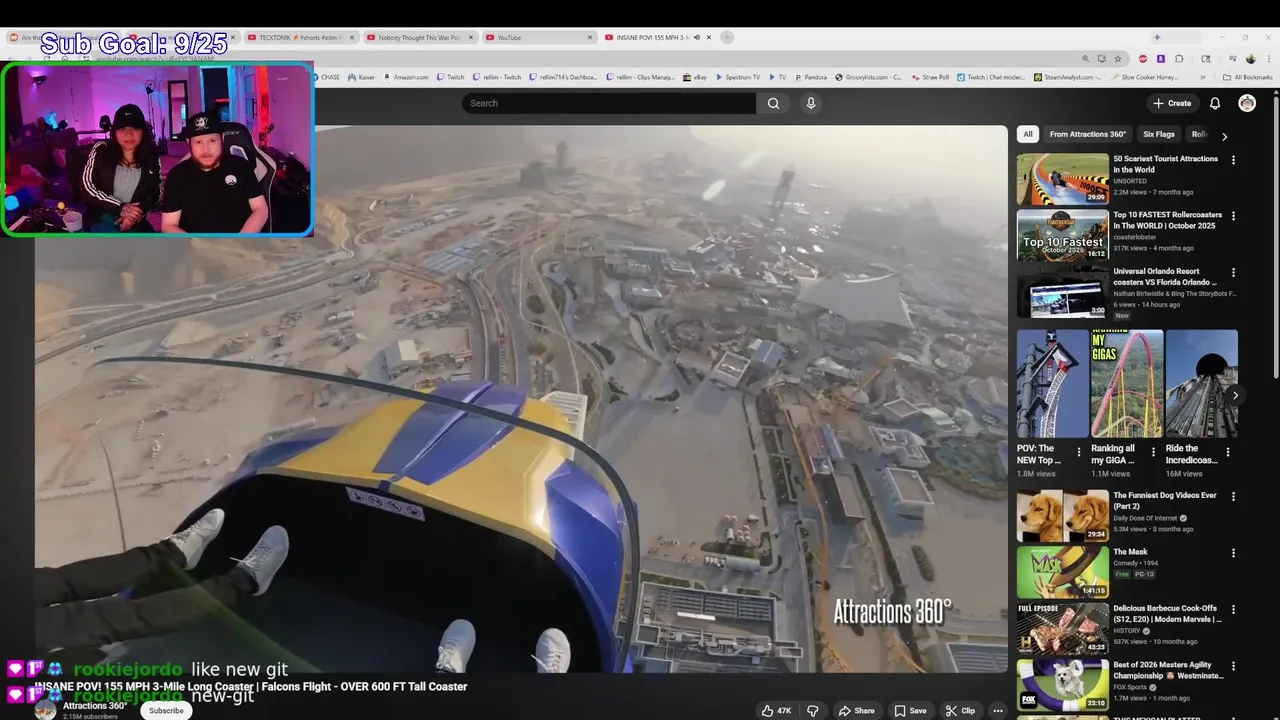This screenshot has height=720, width=1280.
Task: Open Ranking all my GIGA short
Action: point(1127,384)
